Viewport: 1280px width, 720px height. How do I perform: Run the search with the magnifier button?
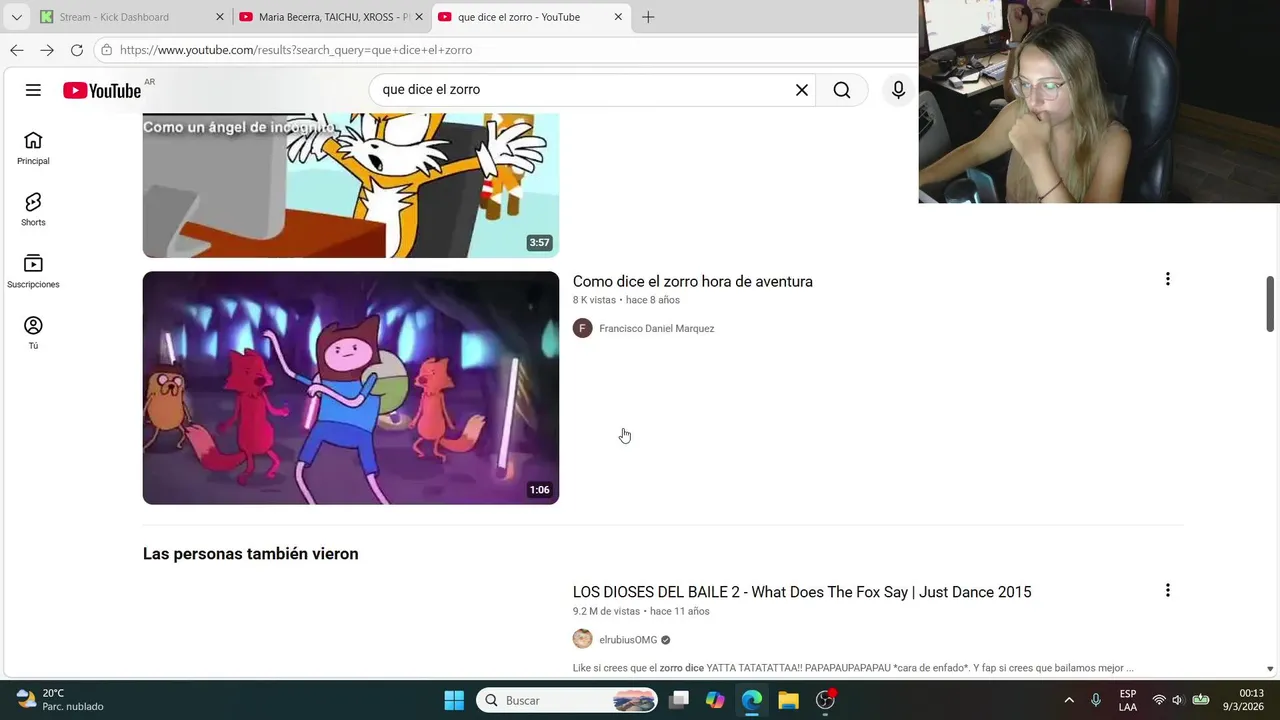(842, 90)
